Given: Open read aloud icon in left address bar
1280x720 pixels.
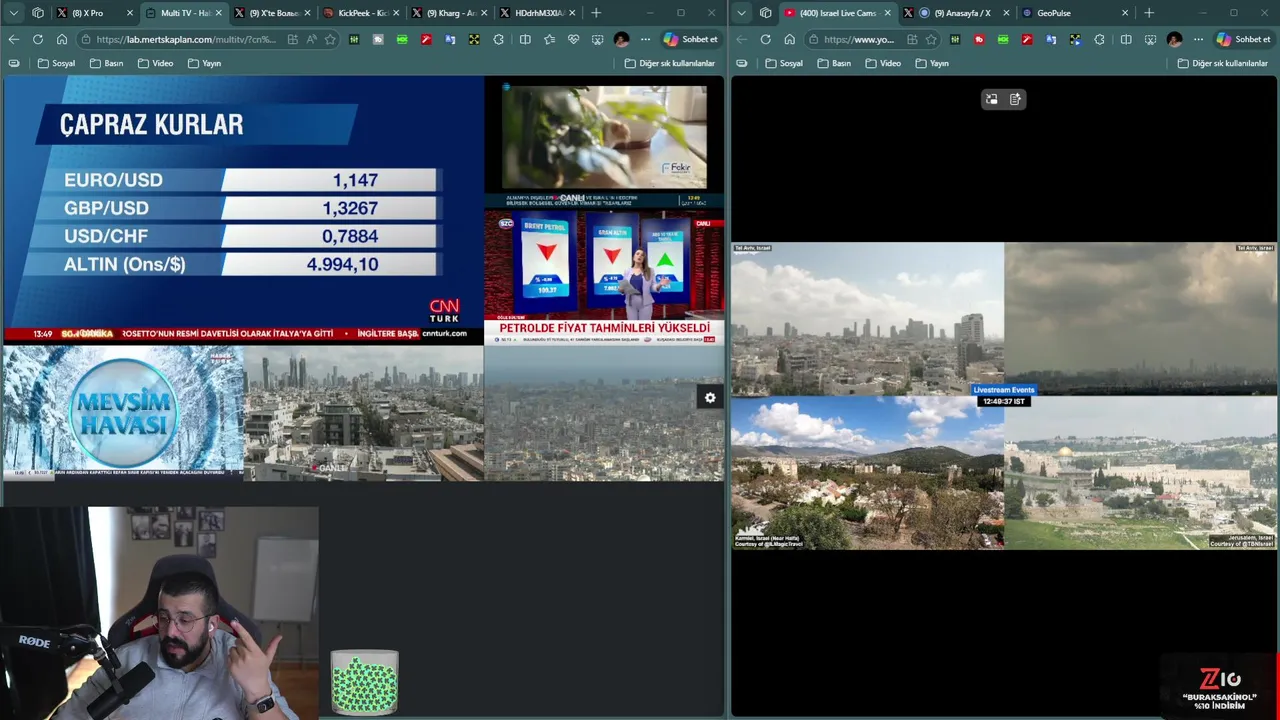Looking at the screenshot, I should click(x=311, y=39).
